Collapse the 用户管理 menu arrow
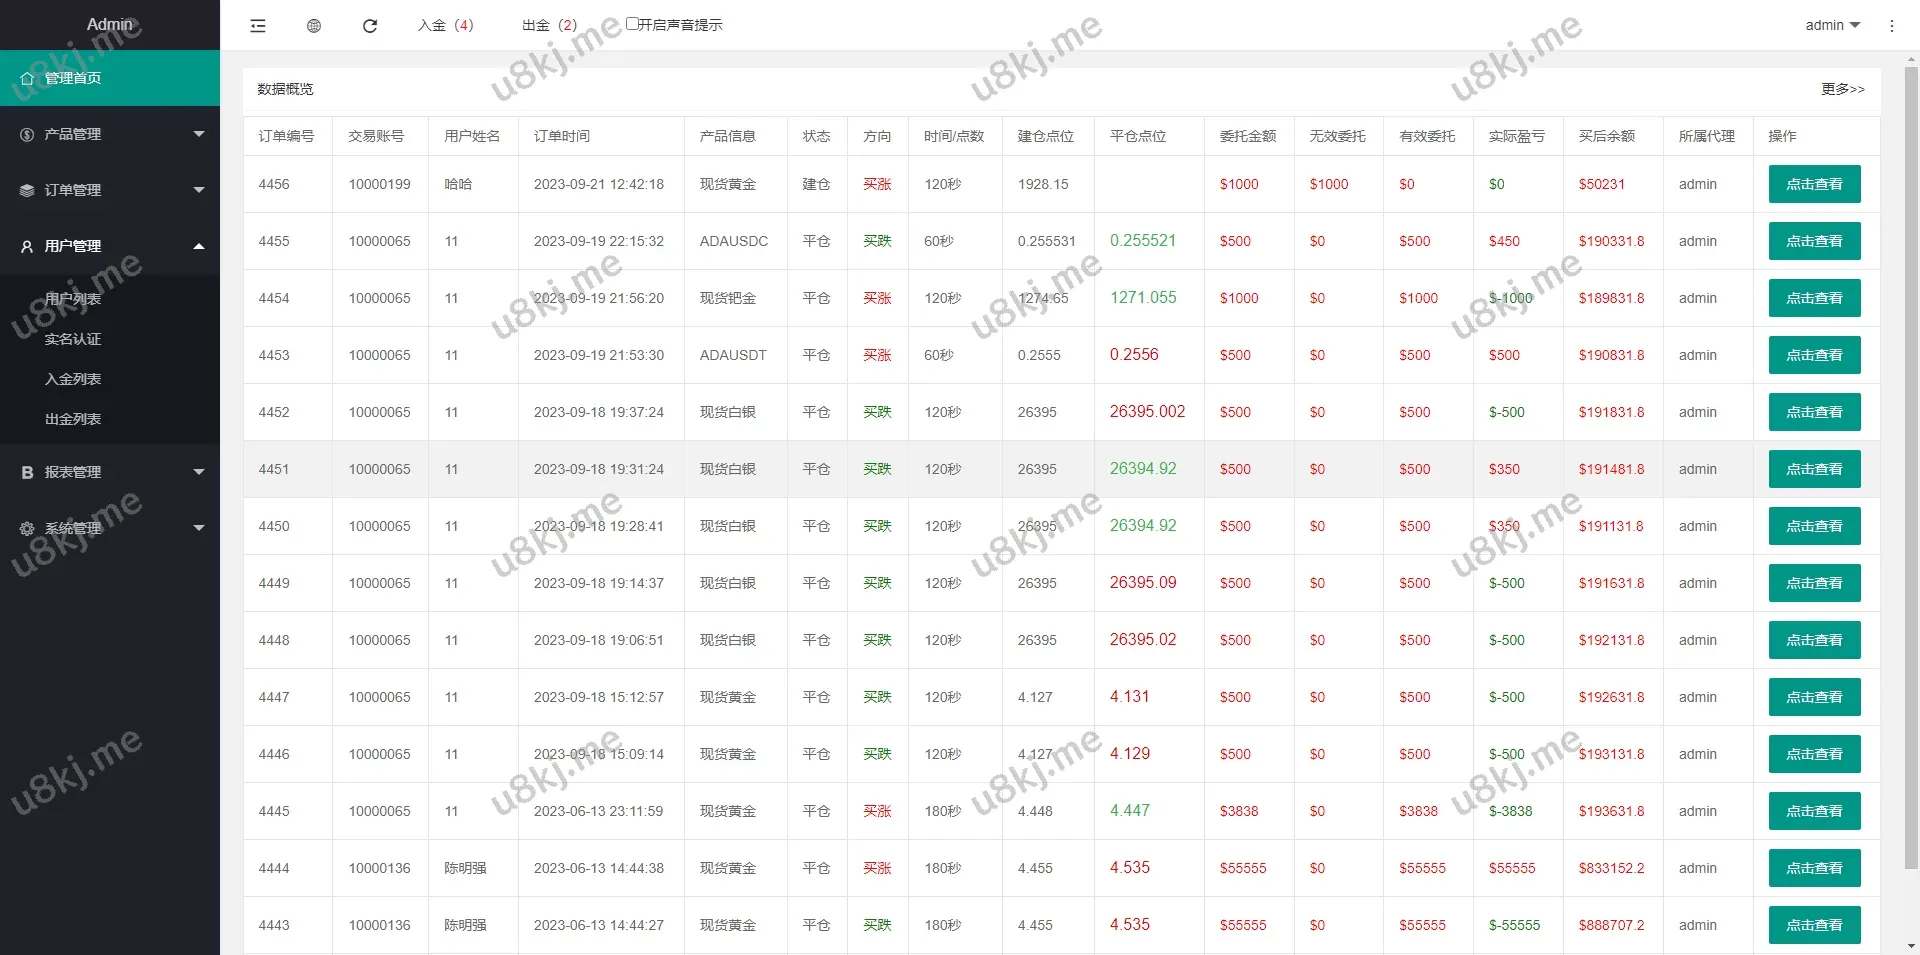Viewport: 1920px width, 955px height. click(198, 246)
